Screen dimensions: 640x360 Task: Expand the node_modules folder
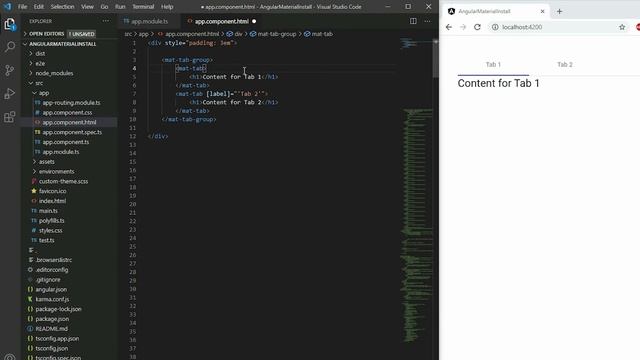(x=54, y=73)
